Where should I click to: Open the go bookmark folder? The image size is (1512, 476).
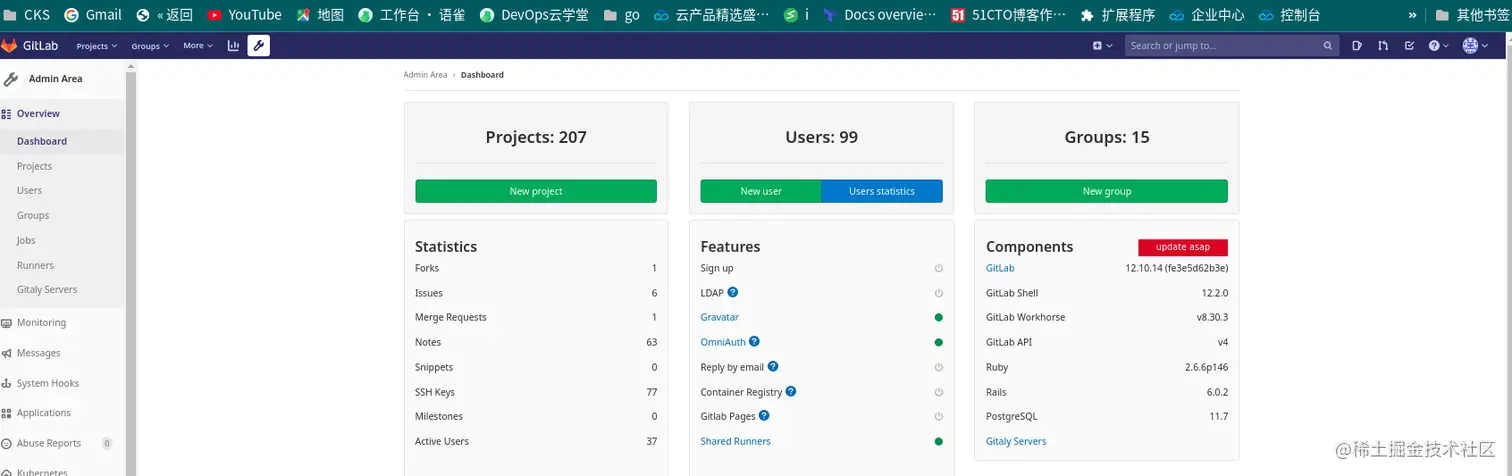pos(621,15)
